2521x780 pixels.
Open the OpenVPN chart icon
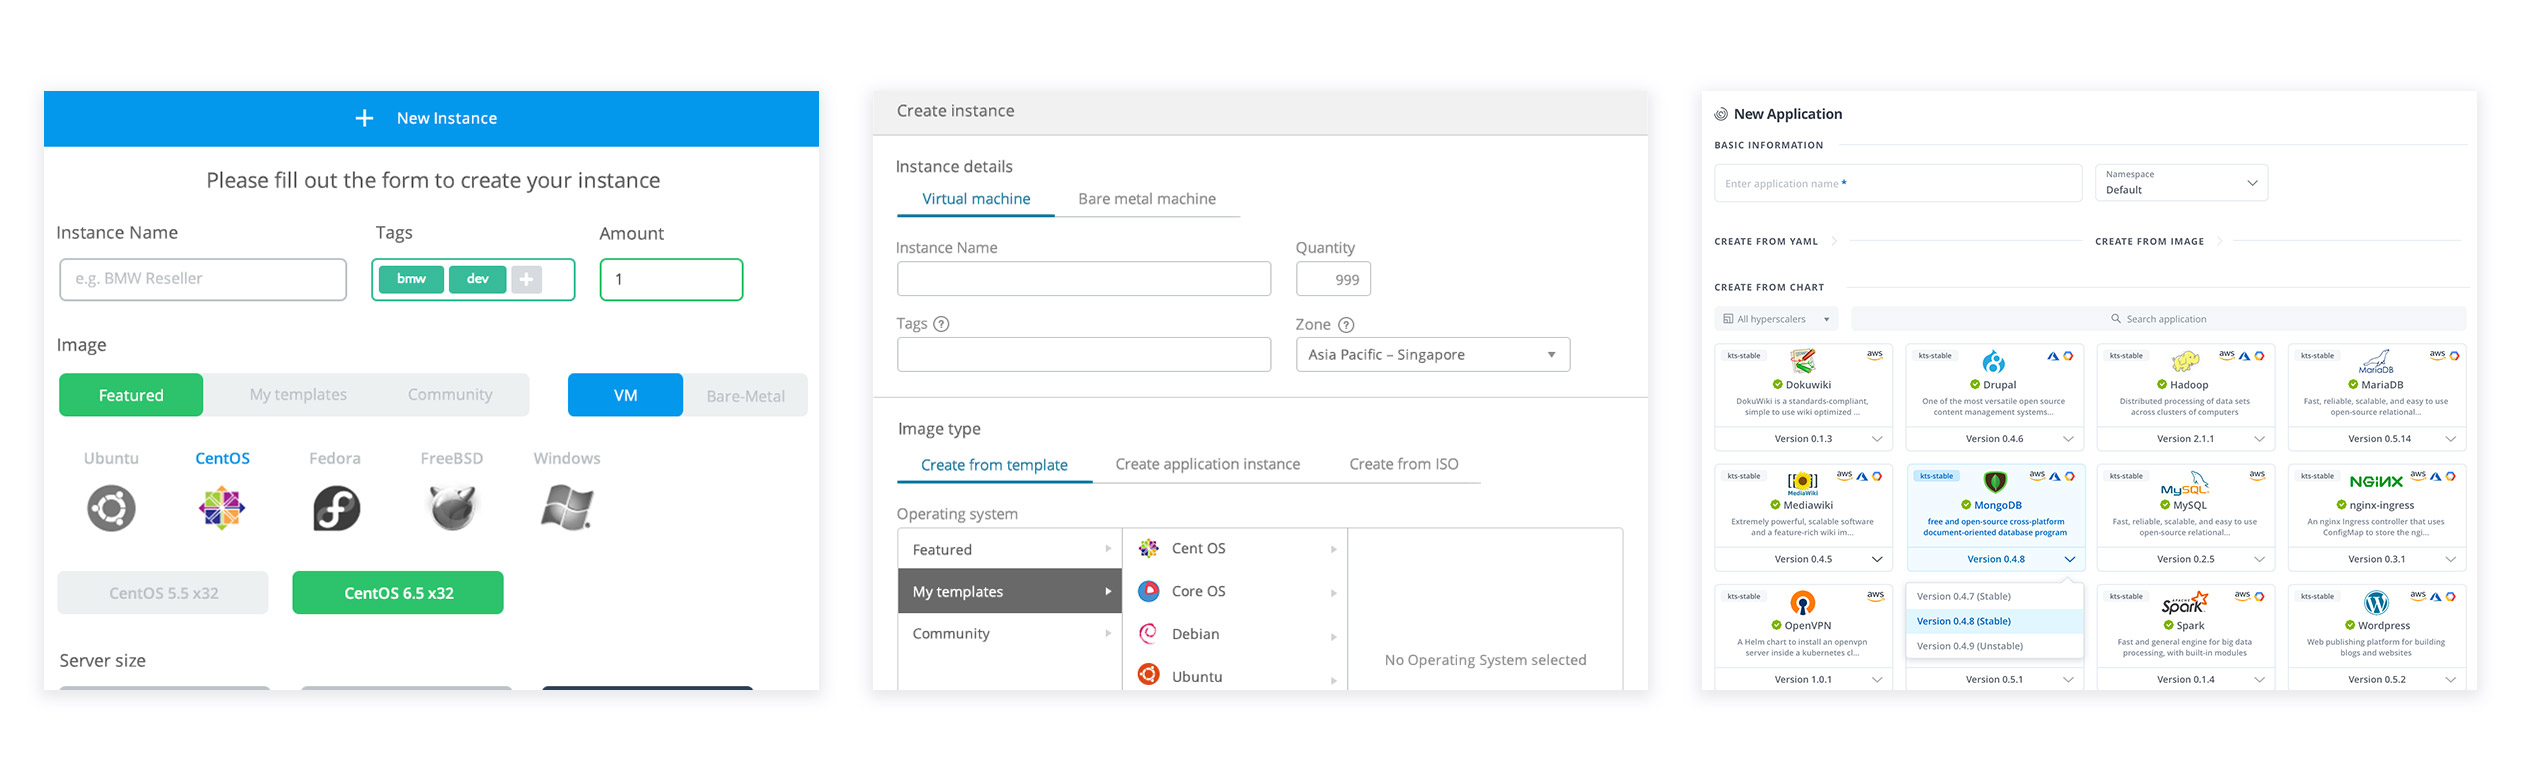[1803, 603]
